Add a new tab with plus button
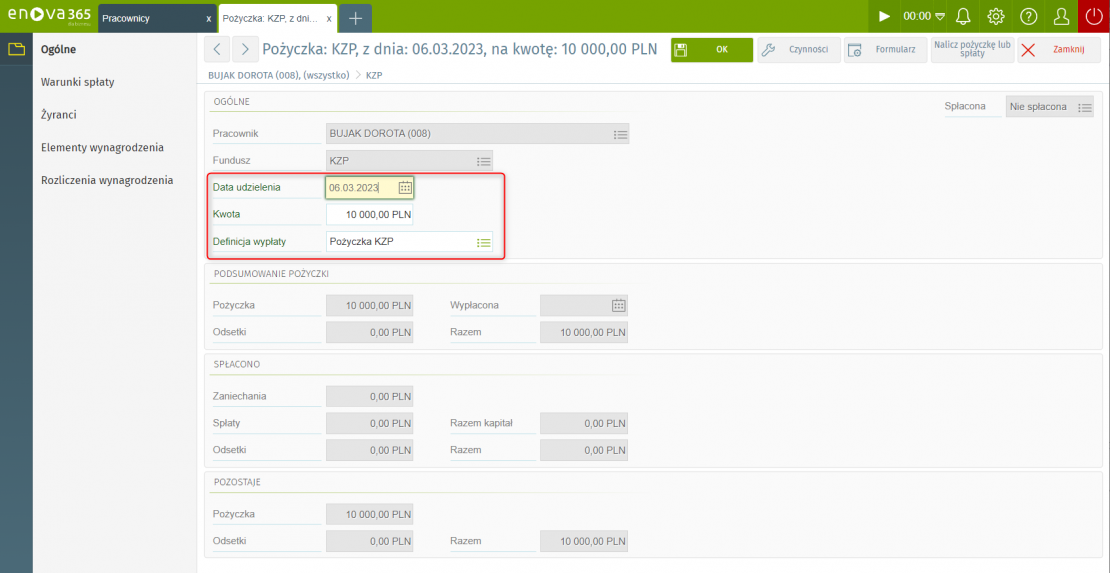 [355, 18]
